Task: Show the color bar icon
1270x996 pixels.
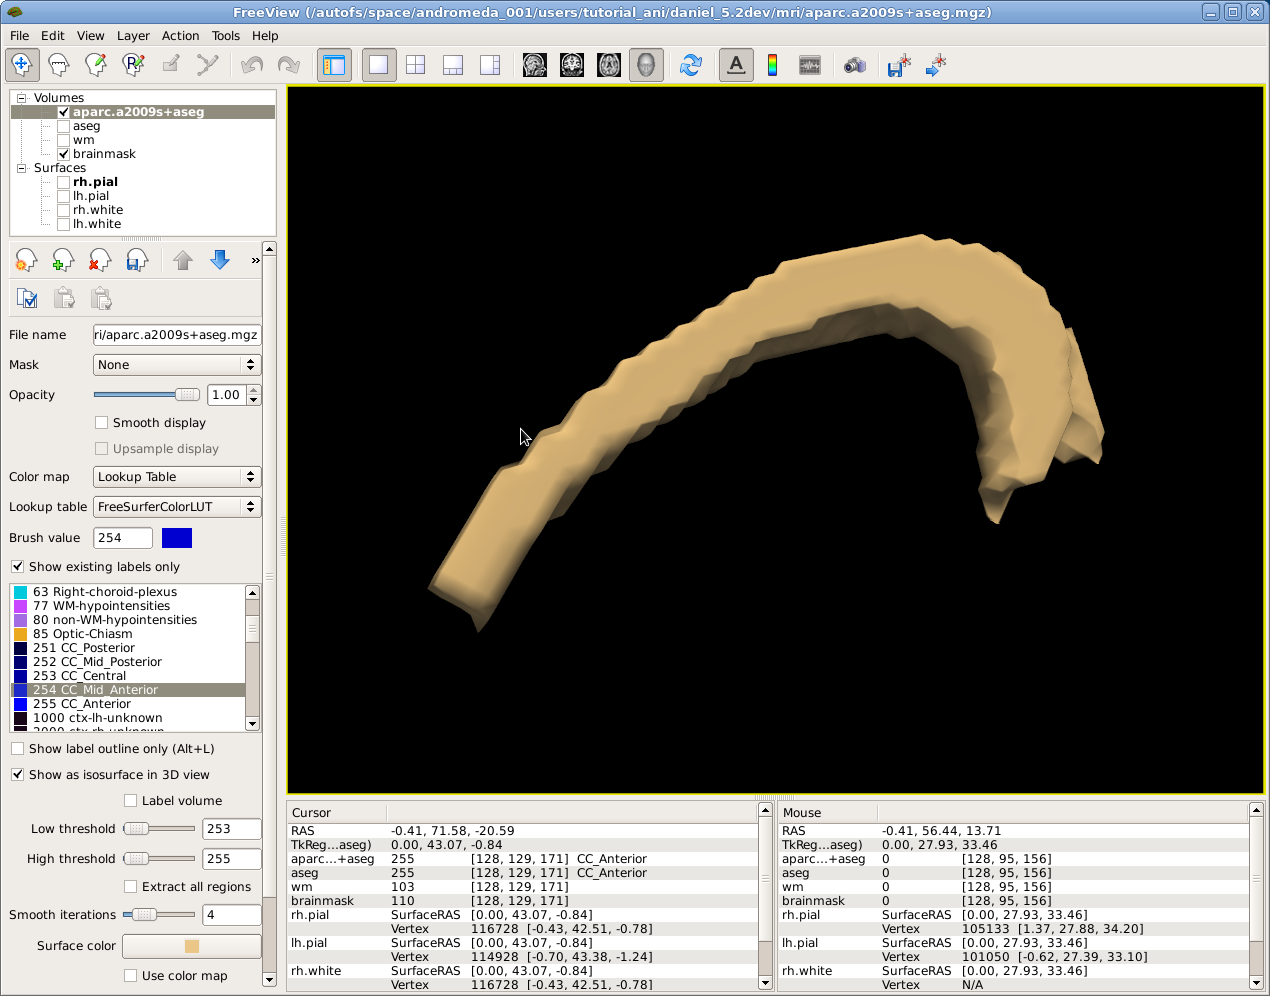Action: tap(773, 65)
